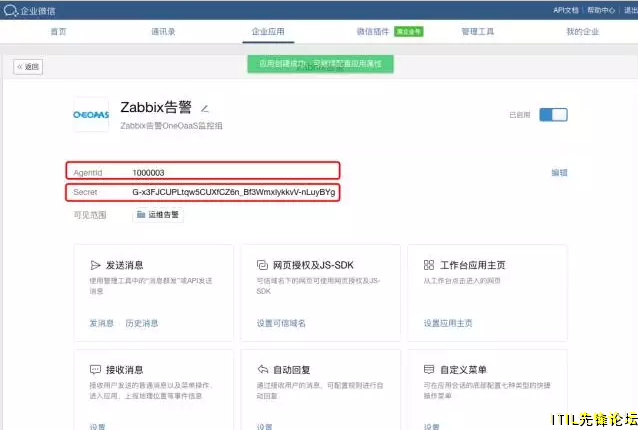Click the 发送消息 paper-plane icon

click(x=95, y=265)
